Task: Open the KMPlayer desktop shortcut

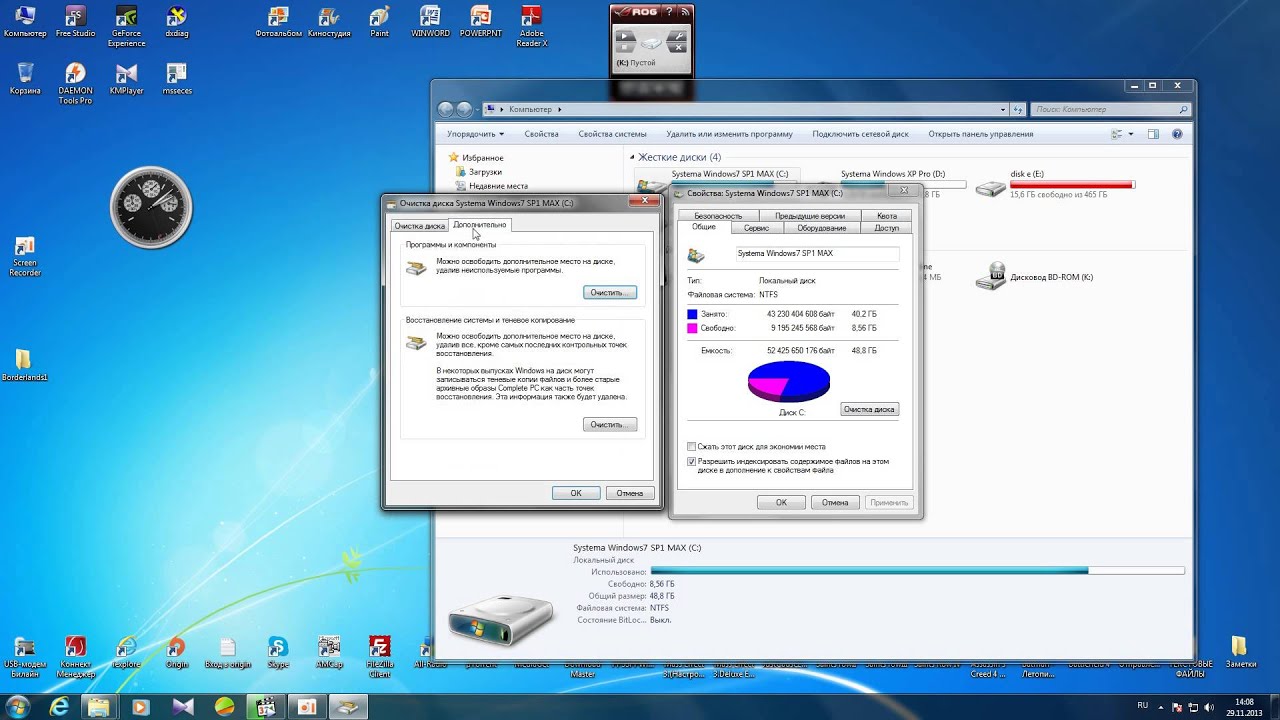Action: coord(126,78)
